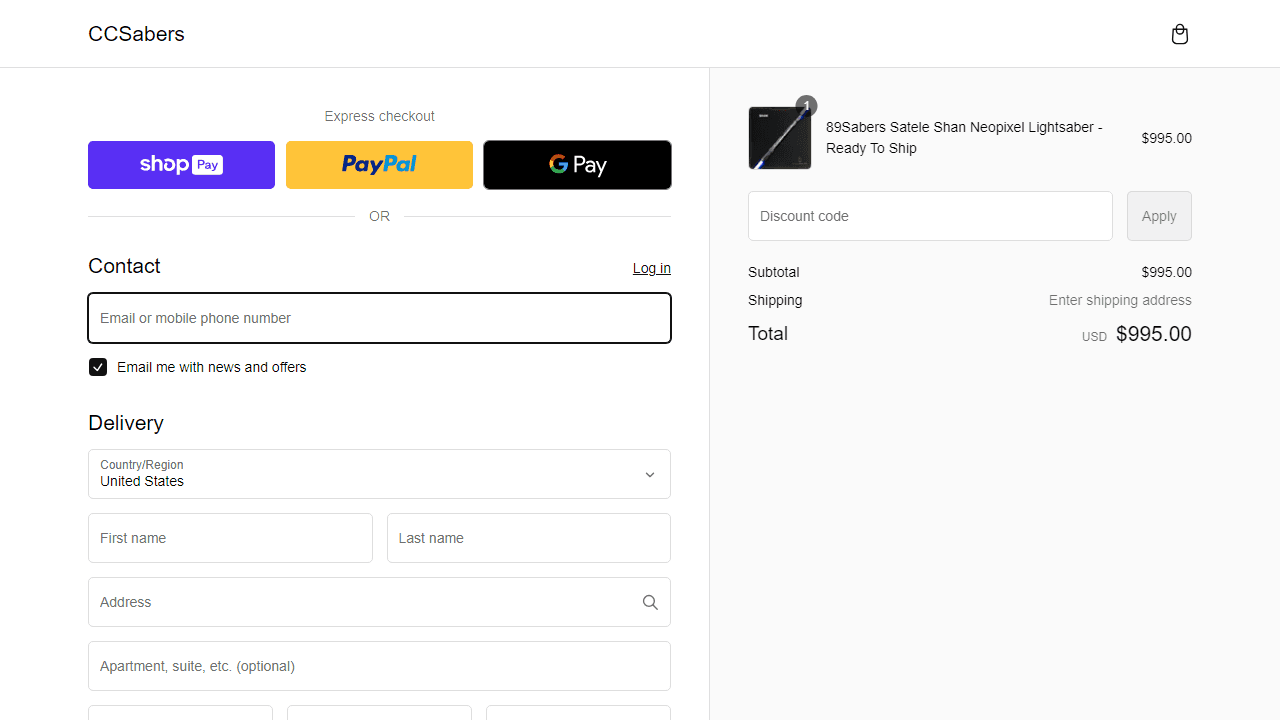This screenshot has width=1280, height=720.
Task: Choose Google Pay express checkout
Action: coord(577,165)
